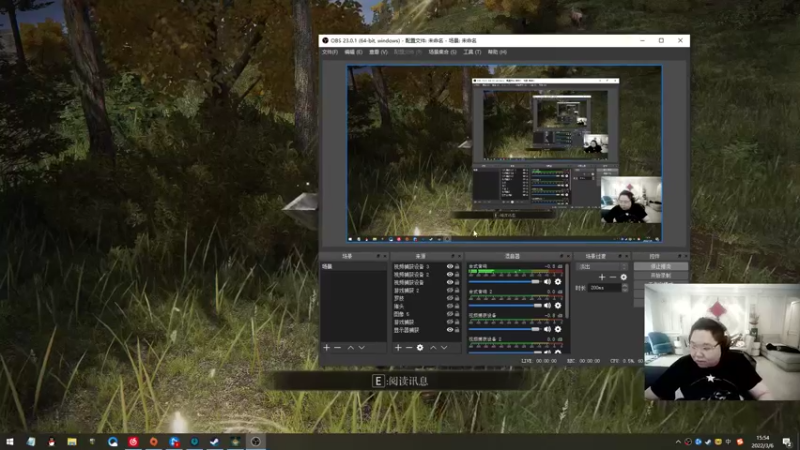The height and width of the screenshot is (450, 800).
Task: Mute the second mixer audio channel
Action: pyautogui.click(x=547, y=306)
